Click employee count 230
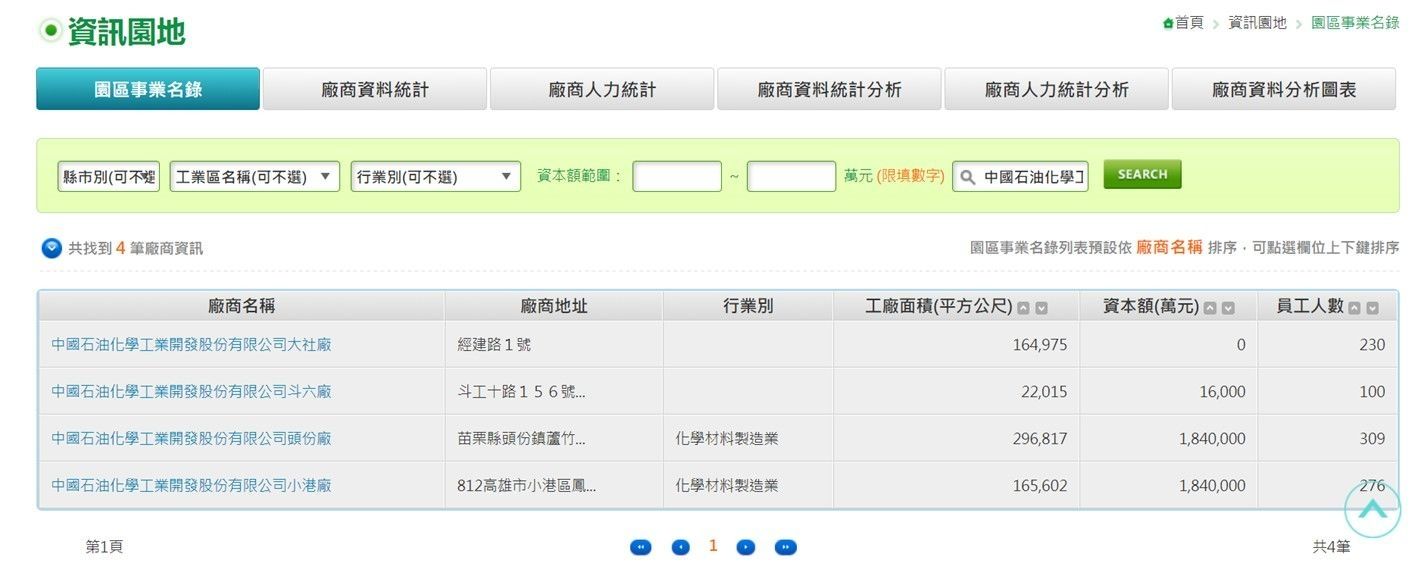The height and width of the screenshot is (570, 1416). pos(1372,344)
